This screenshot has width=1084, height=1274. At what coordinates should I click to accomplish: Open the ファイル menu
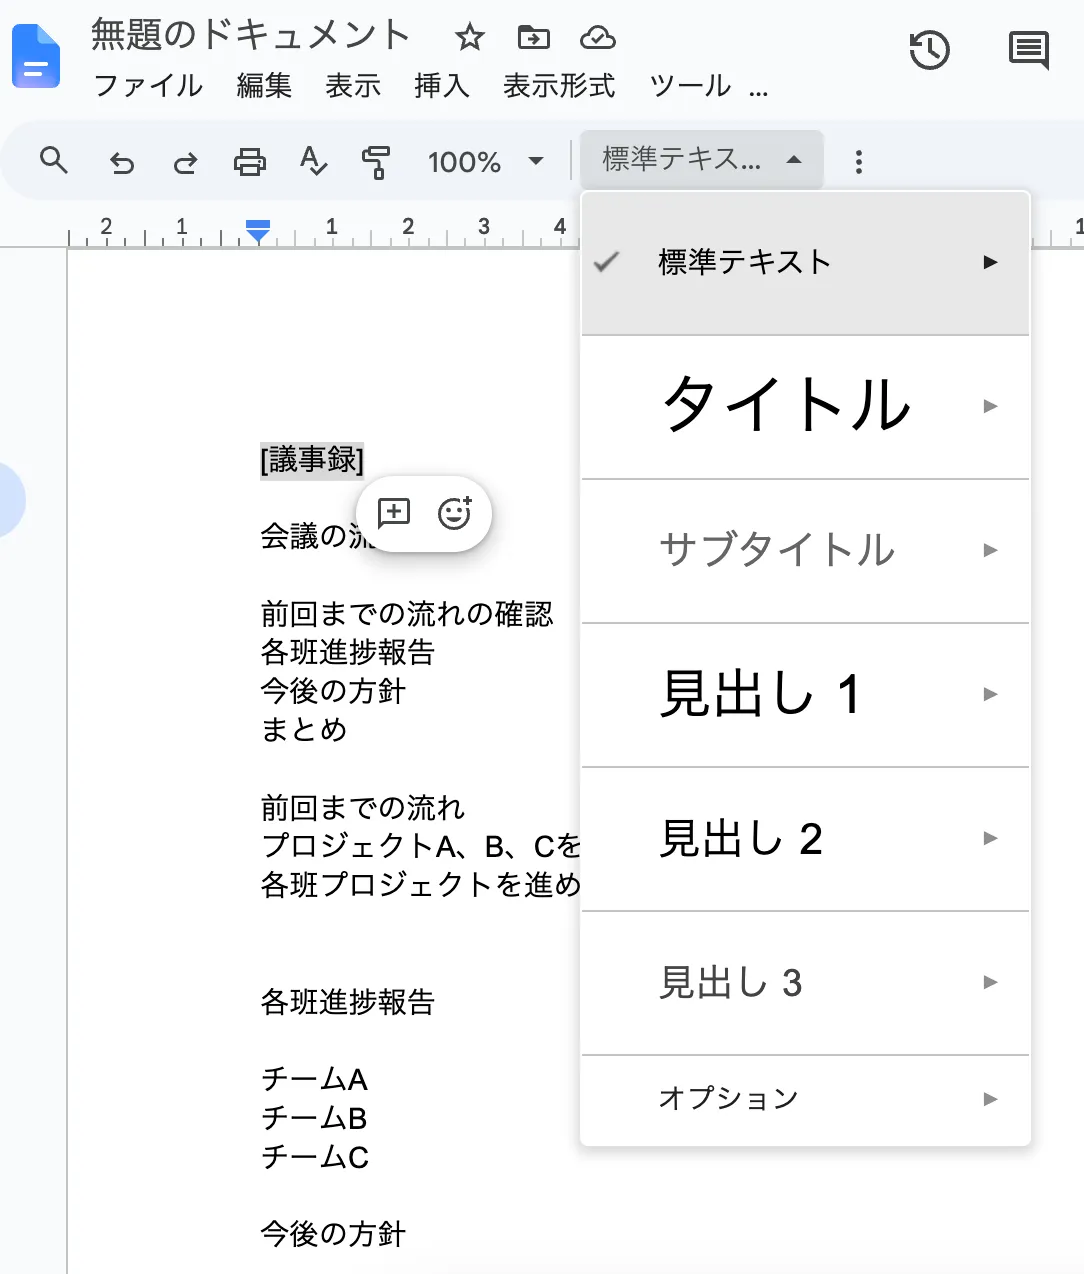(x=148, y=86)
